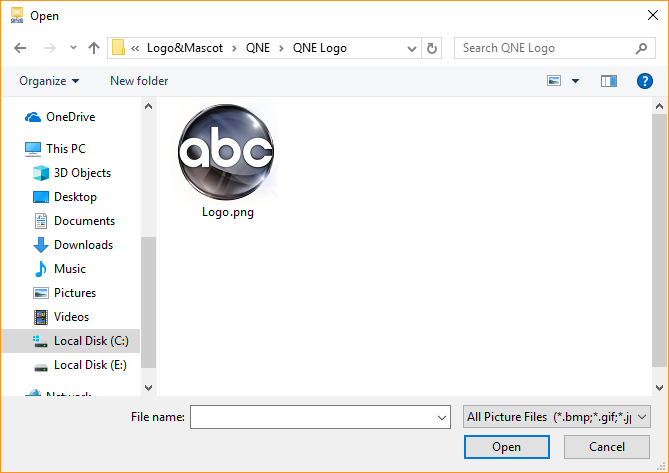Navigate to QNE folder in breadcrumb
Screen dimensions: 669x473
tap(258, 48)
